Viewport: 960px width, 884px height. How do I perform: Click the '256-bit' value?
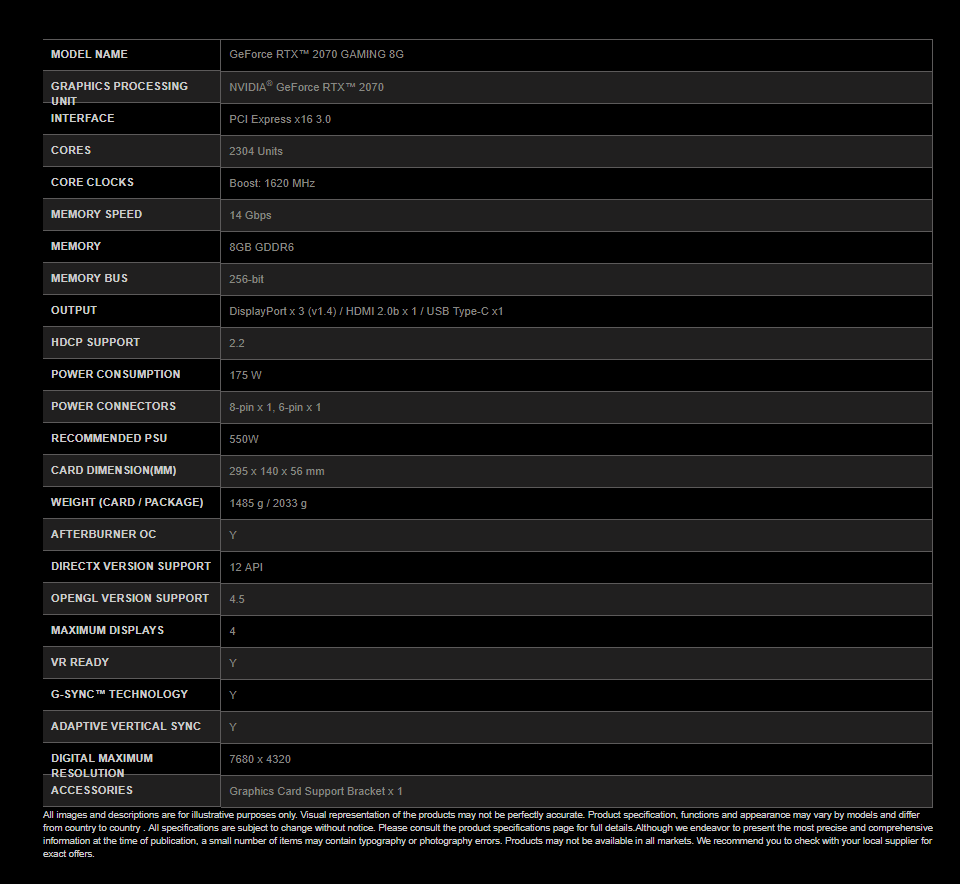(246, 279)
